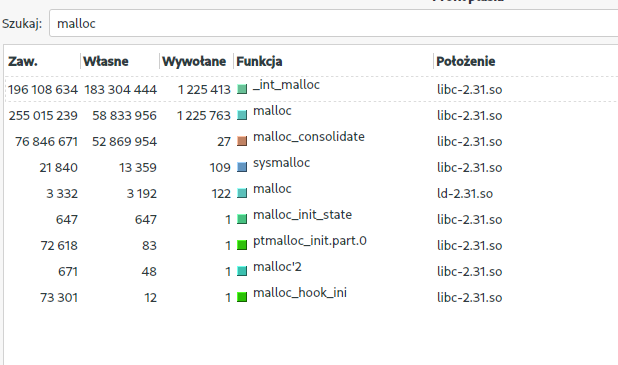
Task: Select the _int_malloc function row
Action: [312, 89]
